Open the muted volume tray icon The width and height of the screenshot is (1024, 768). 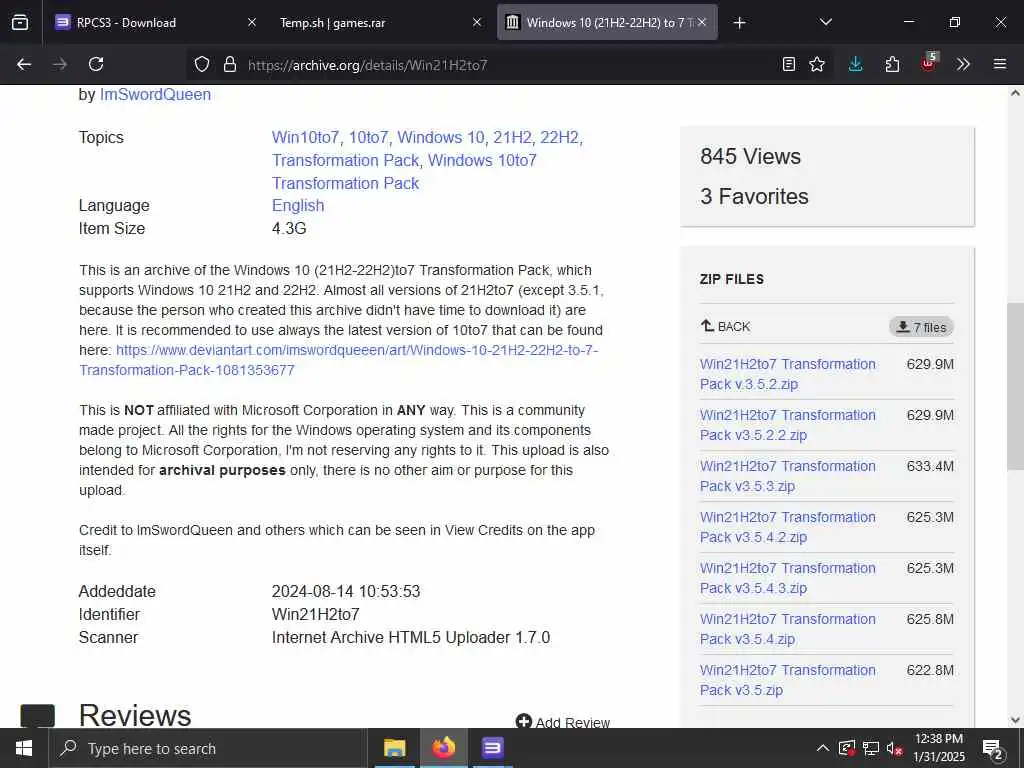[x=895, y=748]
